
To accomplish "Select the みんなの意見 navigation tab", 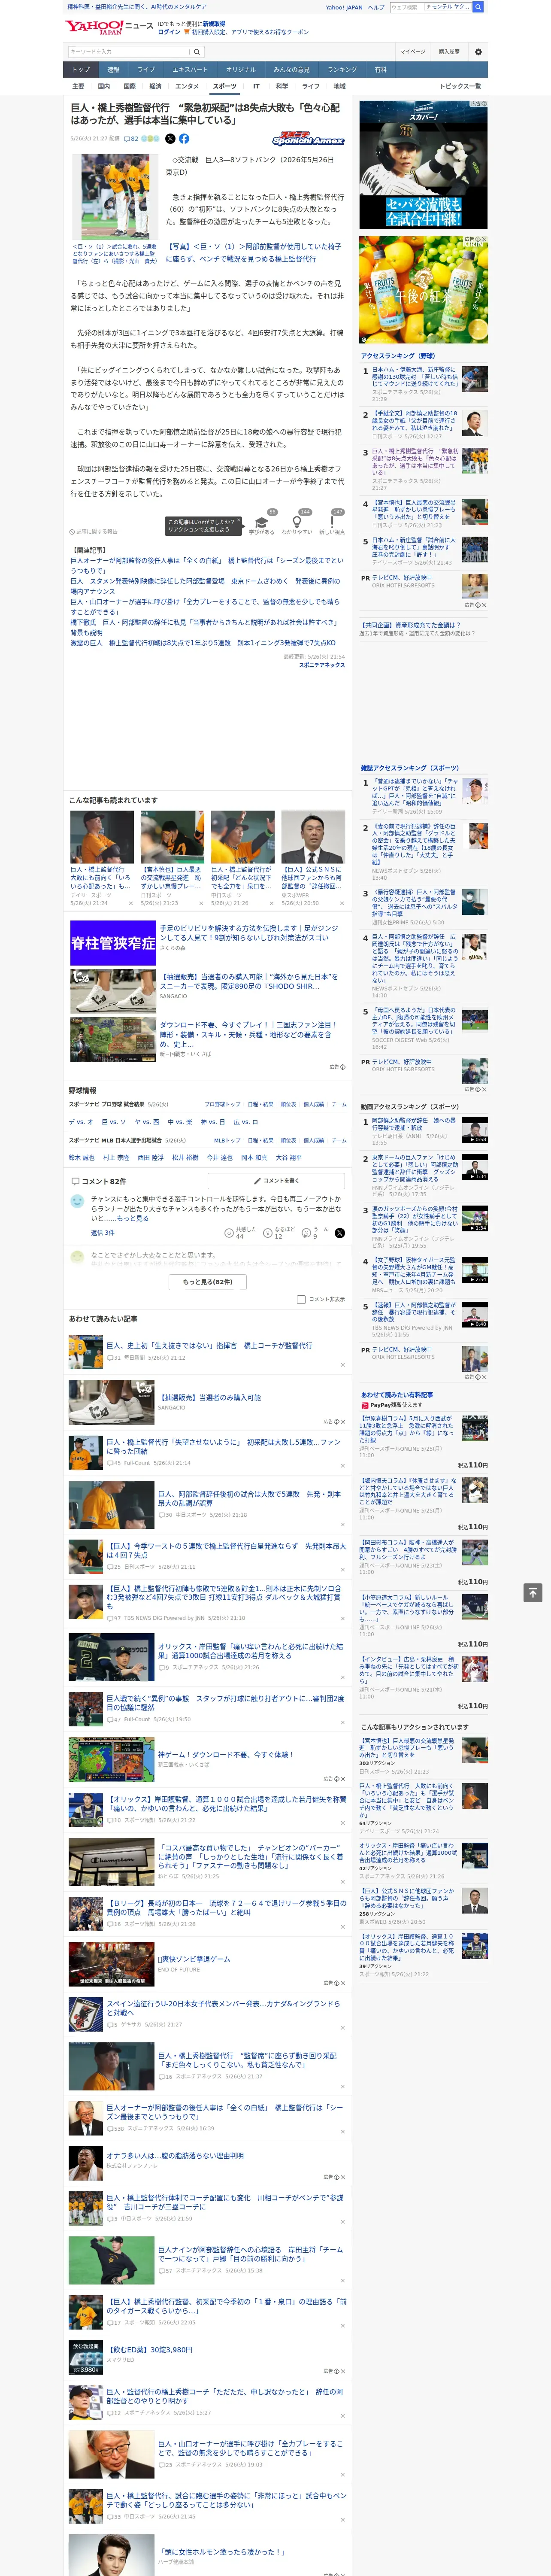I will pyautogui.click(x=291, y=70).
